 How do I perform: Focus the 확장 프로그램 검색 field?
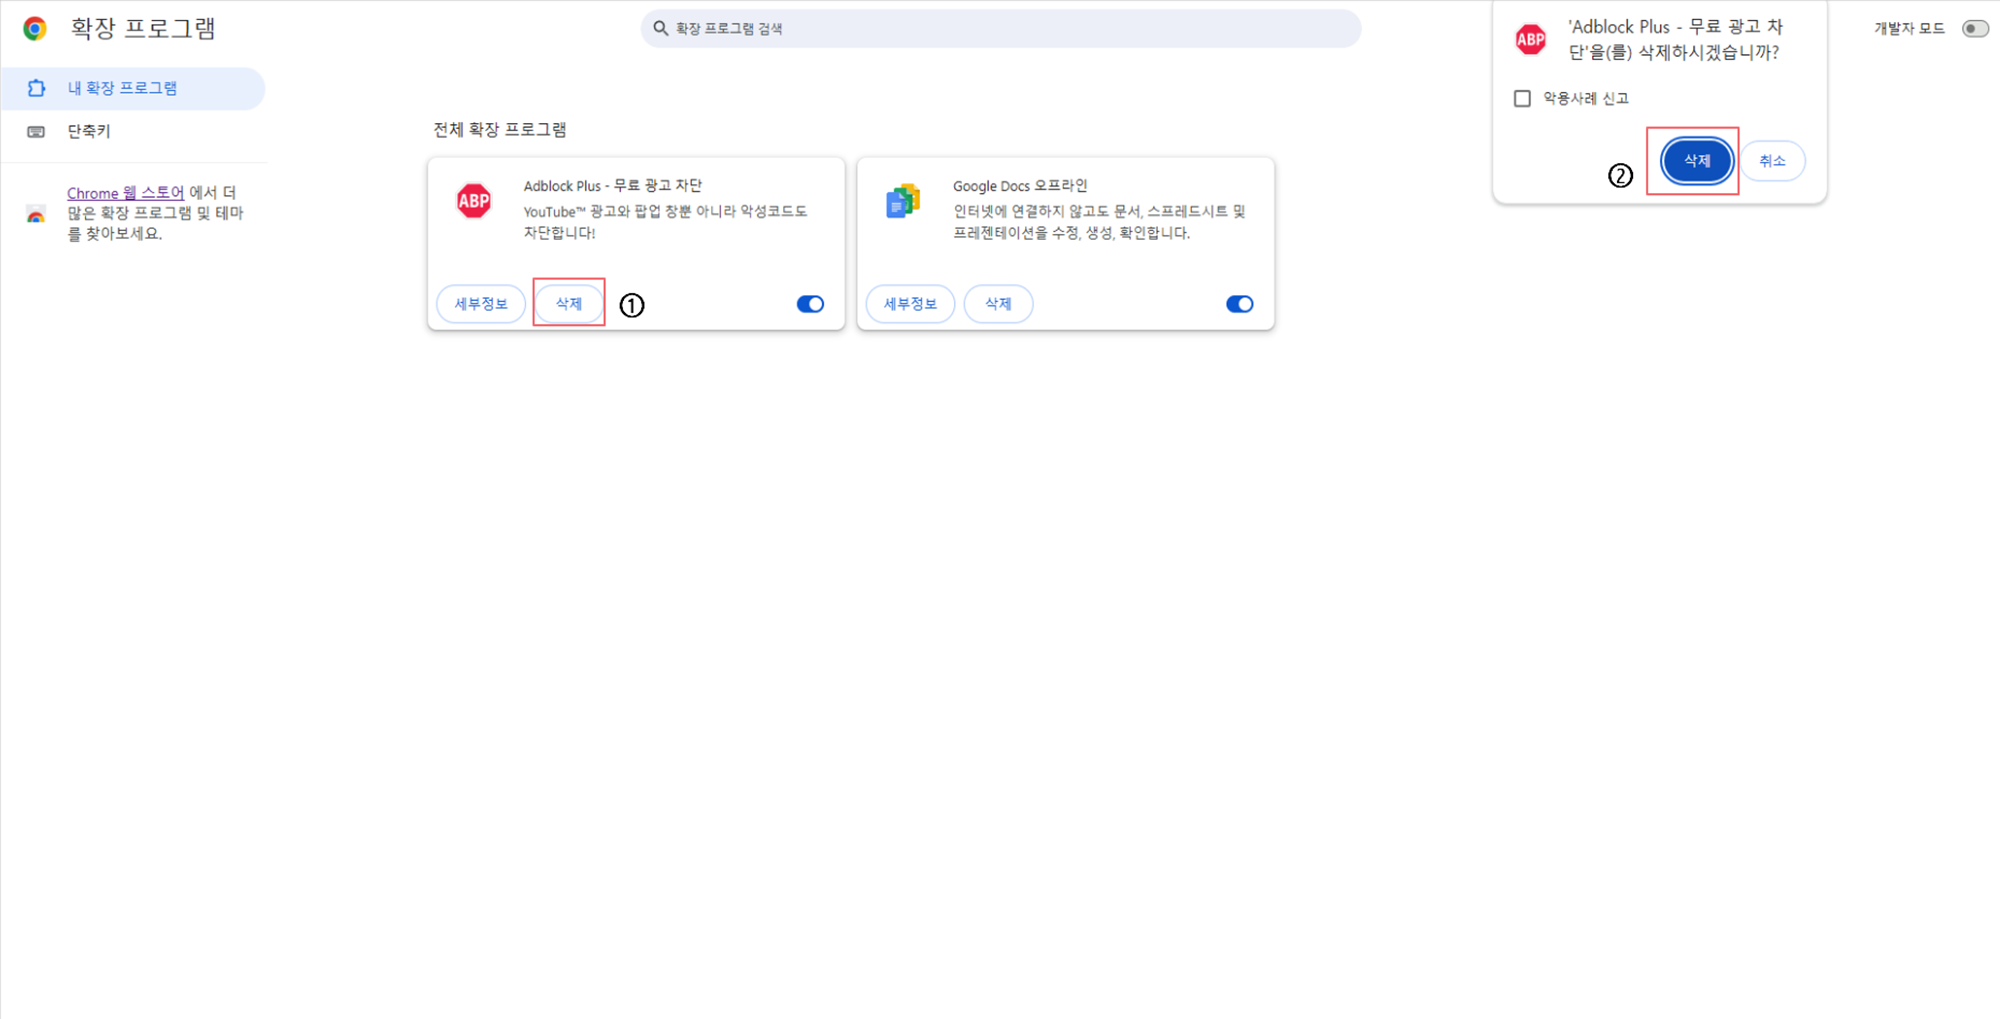coord(1000,29)
